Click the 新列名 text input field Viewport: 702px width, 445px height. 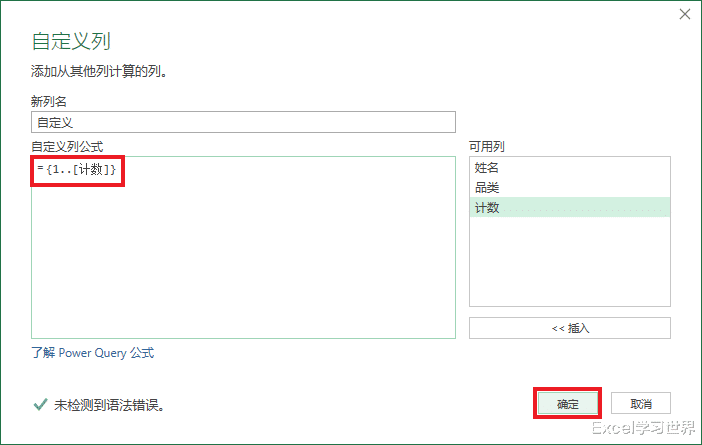244,122
